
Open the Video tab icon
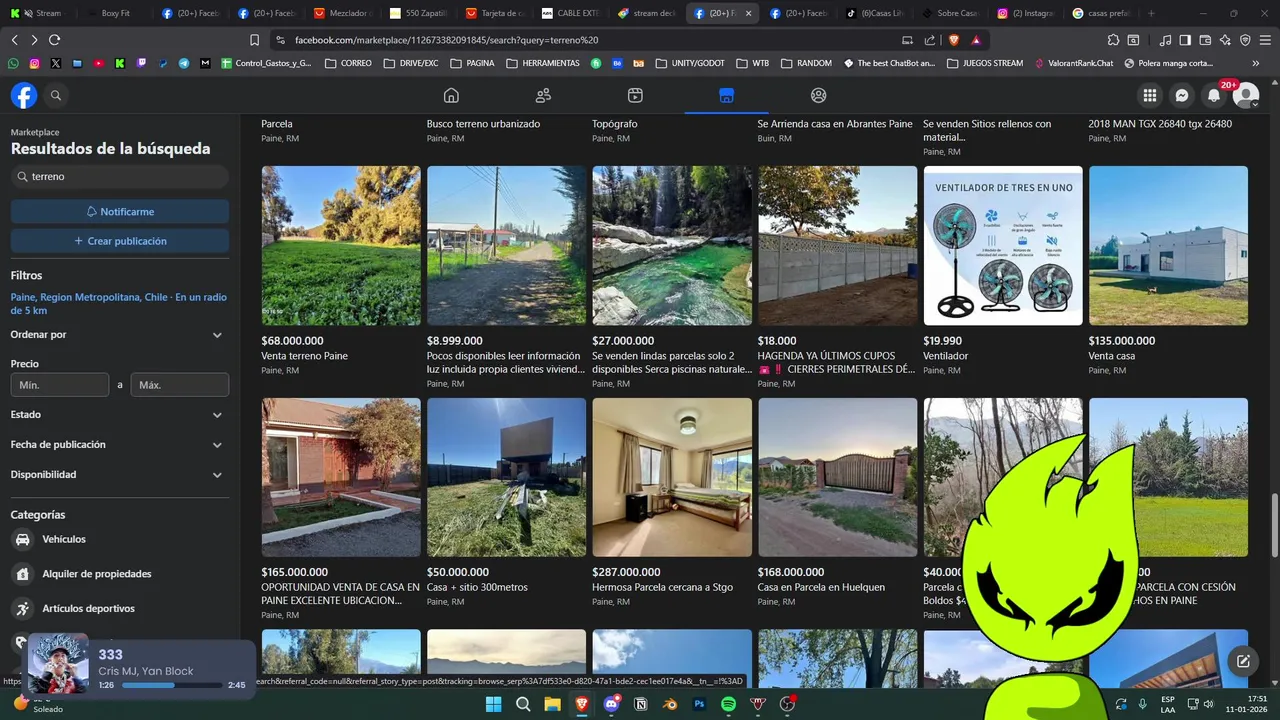pos(635,95)
